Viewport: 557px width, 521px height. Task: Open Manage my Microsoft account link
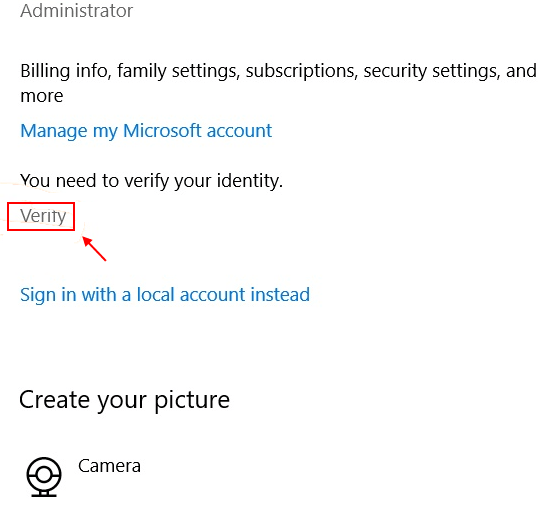point(146,131)
